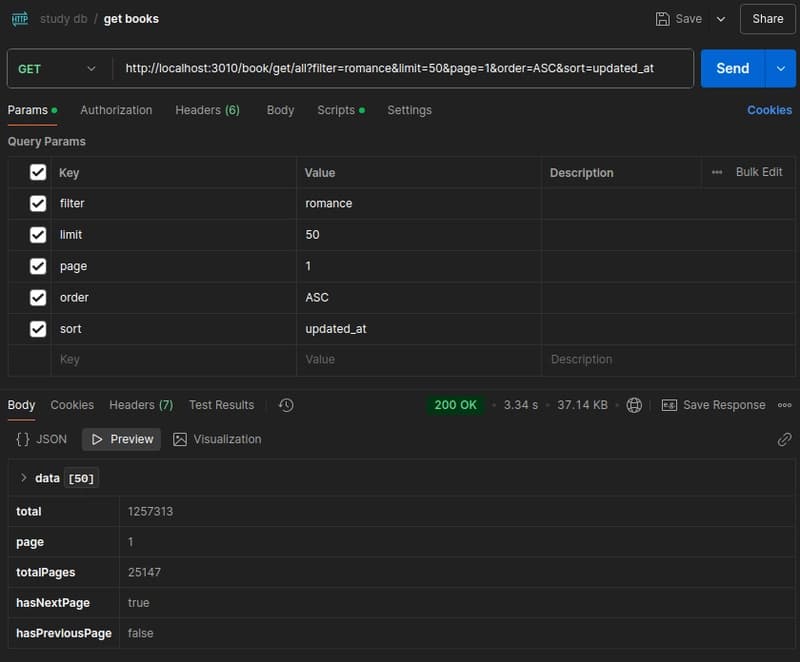800x662 pixels.
Task: Switch response view to JSON with braces icon
Action: coord(41,438)
